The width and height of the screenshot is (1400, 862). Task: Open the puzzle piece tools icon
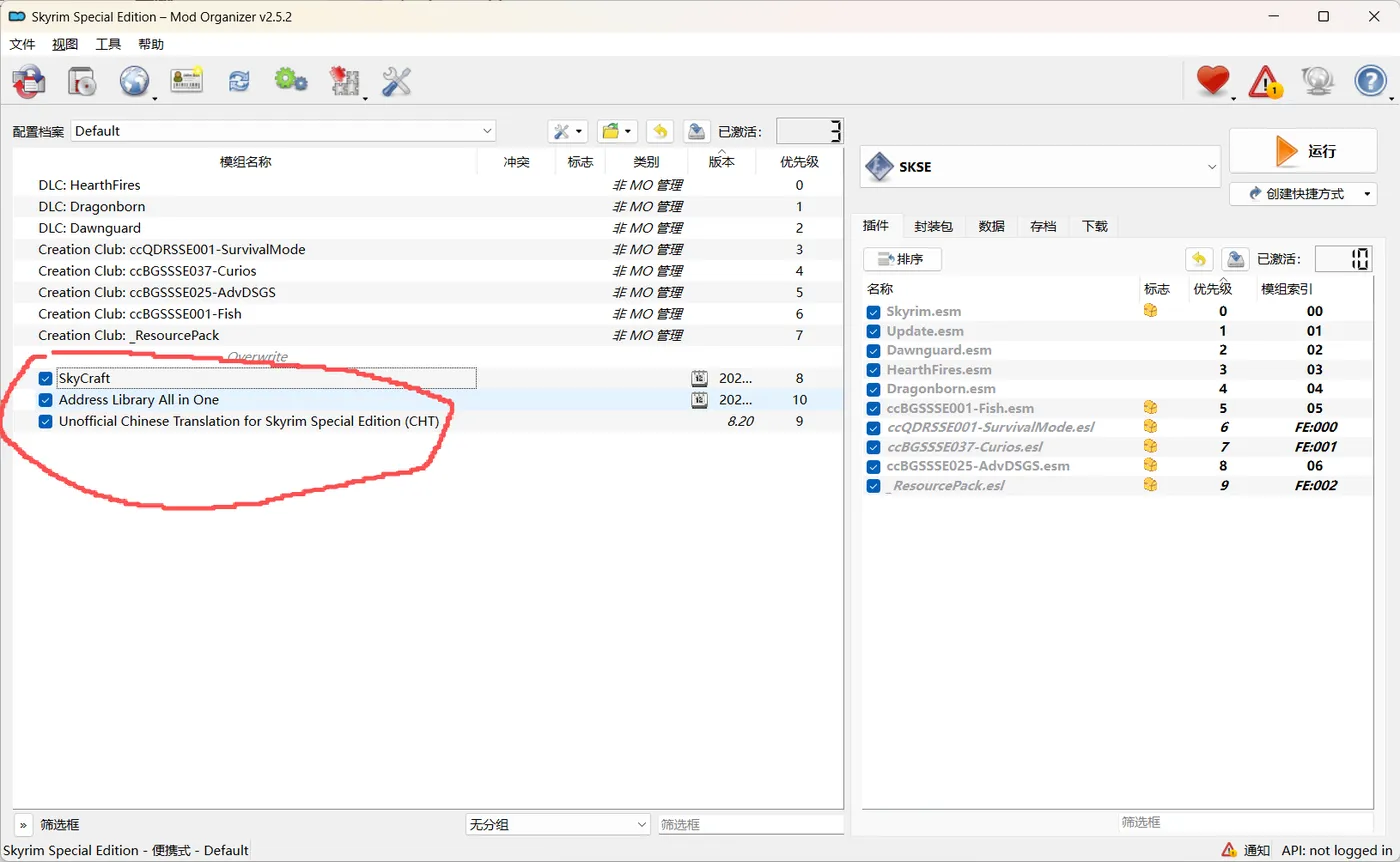click(x=344, y=82)
